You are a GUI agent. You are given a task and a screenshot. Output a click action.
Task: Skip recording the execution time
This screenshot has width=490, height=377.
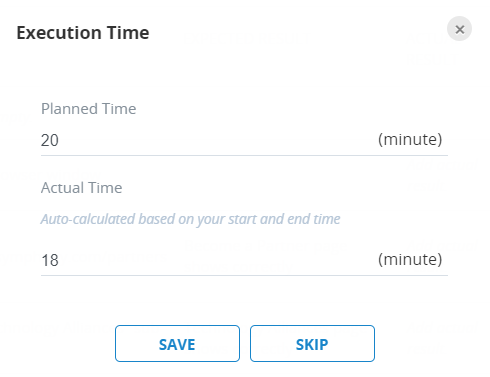312,343
